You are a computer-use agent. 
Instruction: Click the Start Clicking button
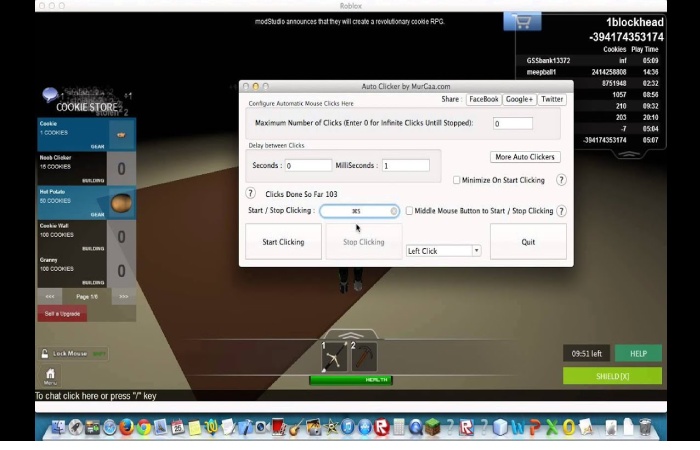(283, 242)
